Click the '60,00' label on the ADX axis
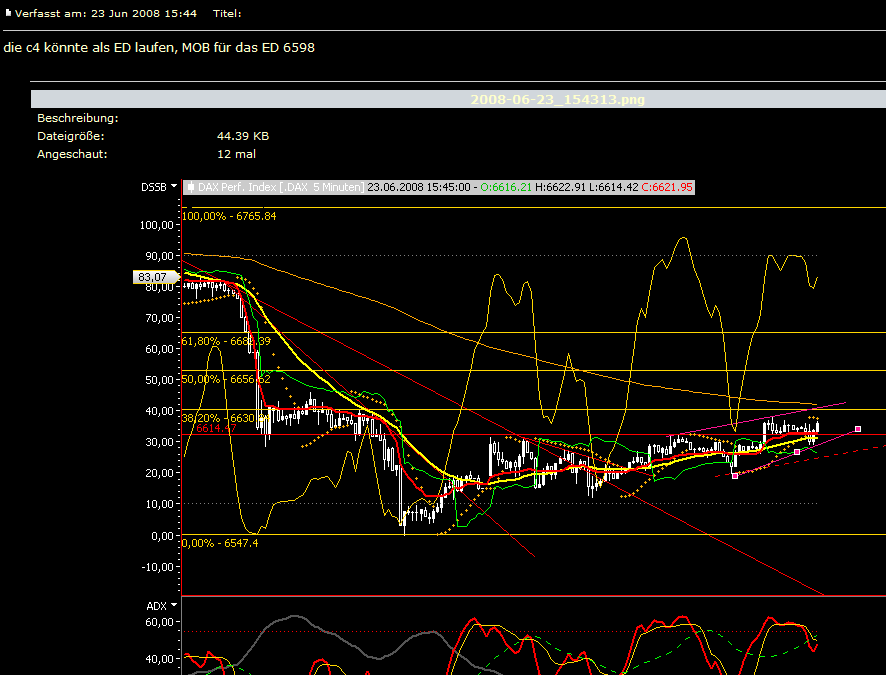The width and height of the screenshot is (886, 675). 159,622
